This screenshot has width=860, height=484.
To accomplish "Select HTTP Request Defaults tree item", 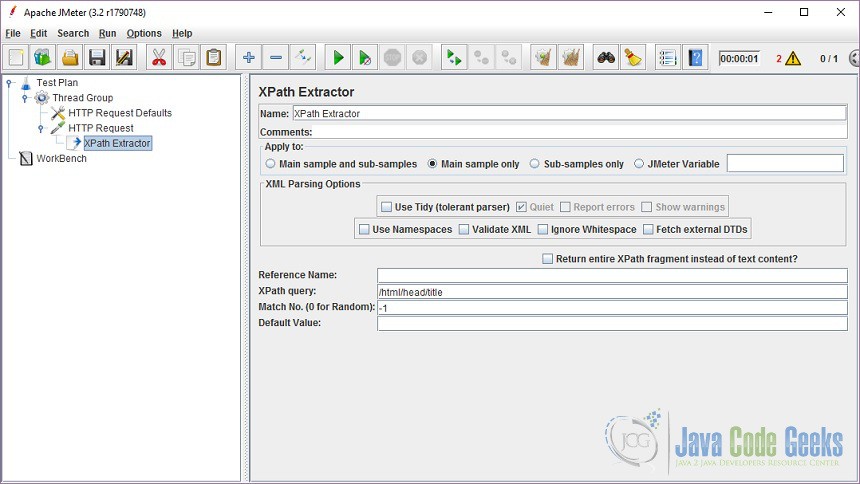I will [x=120, y=112].
